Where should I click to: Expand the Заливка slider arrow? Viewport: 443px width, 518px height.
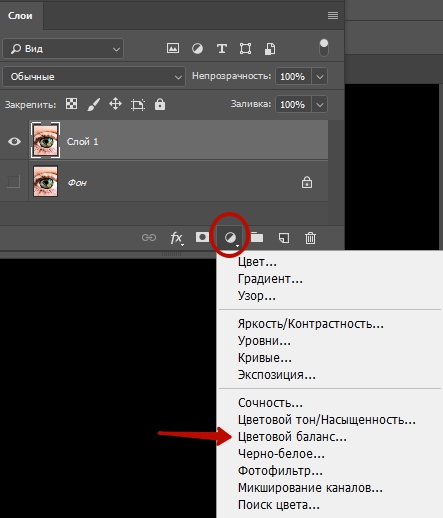click(x=320, y=105)
